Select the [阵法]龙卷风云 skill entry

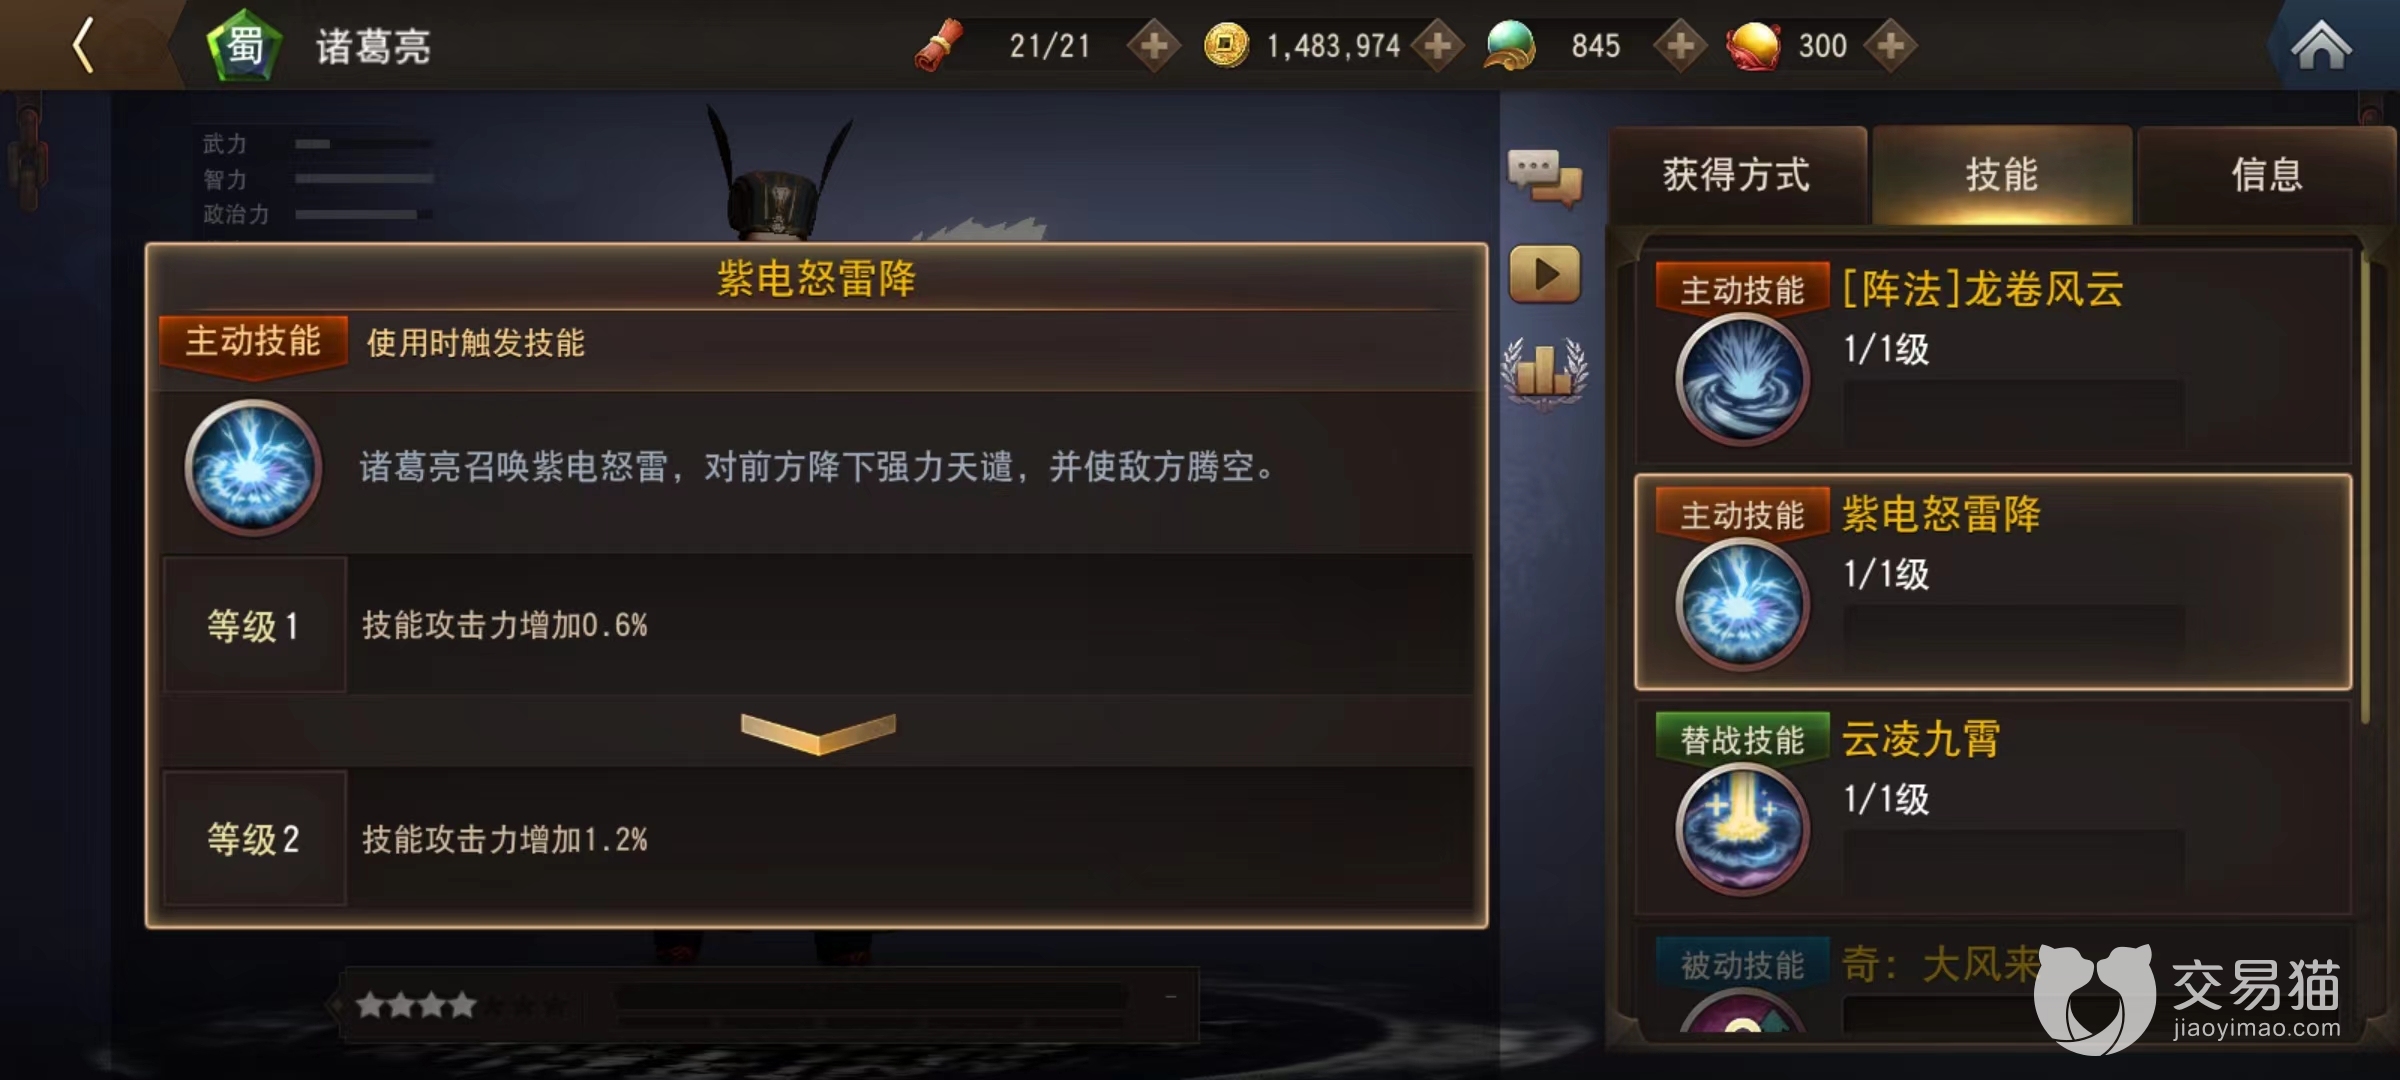pos(1993,356)
